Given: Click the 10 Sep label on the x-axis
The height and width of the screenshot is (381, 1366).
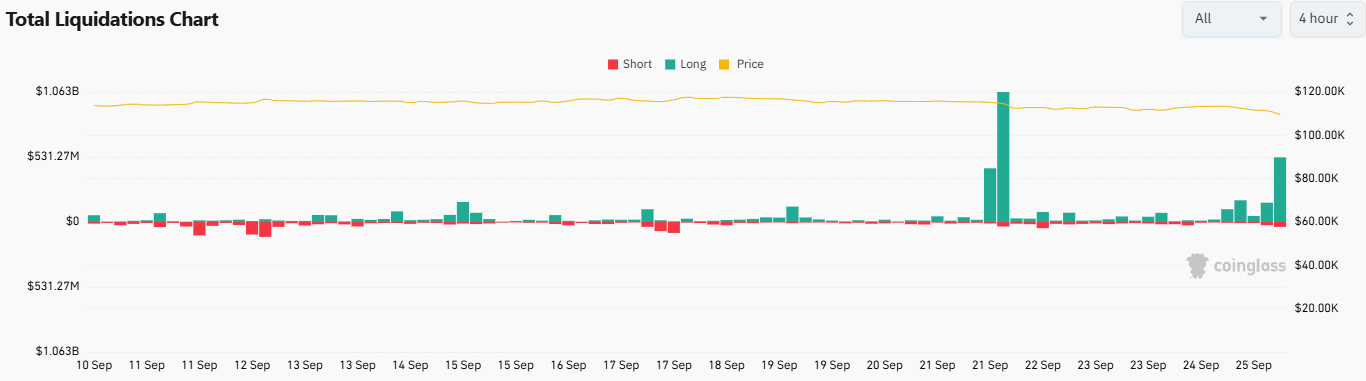Looking at the screenshot, I should coord(94,365).
